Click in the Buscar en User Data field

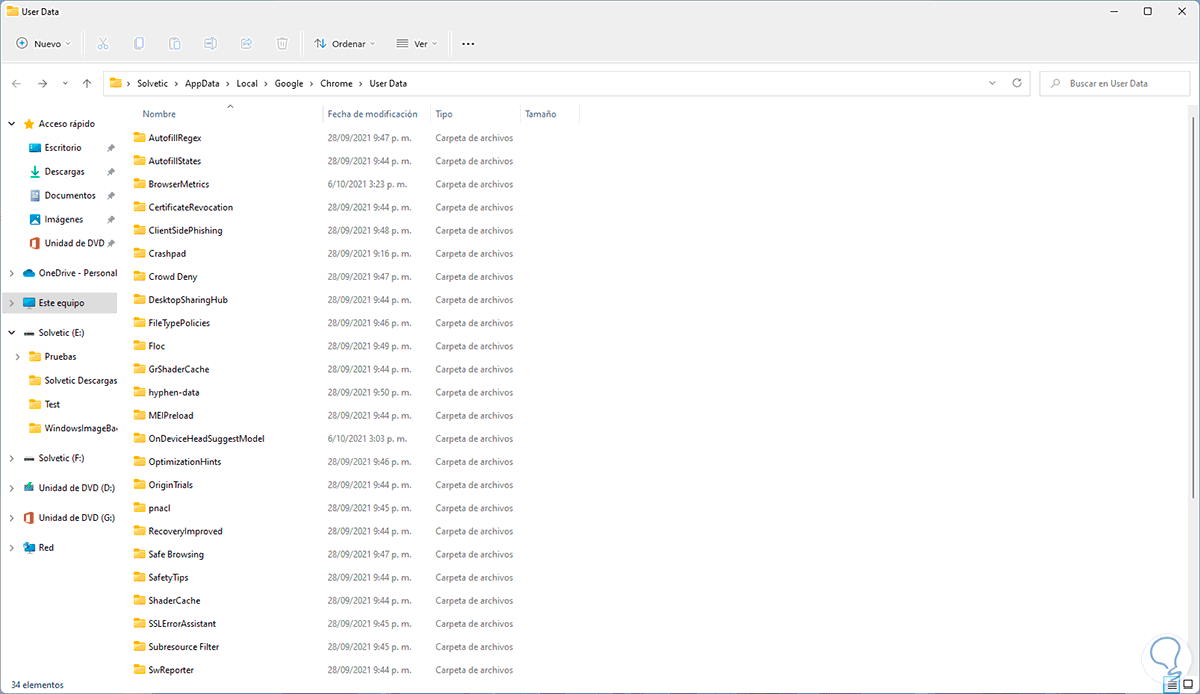[x=1115, y=83]
